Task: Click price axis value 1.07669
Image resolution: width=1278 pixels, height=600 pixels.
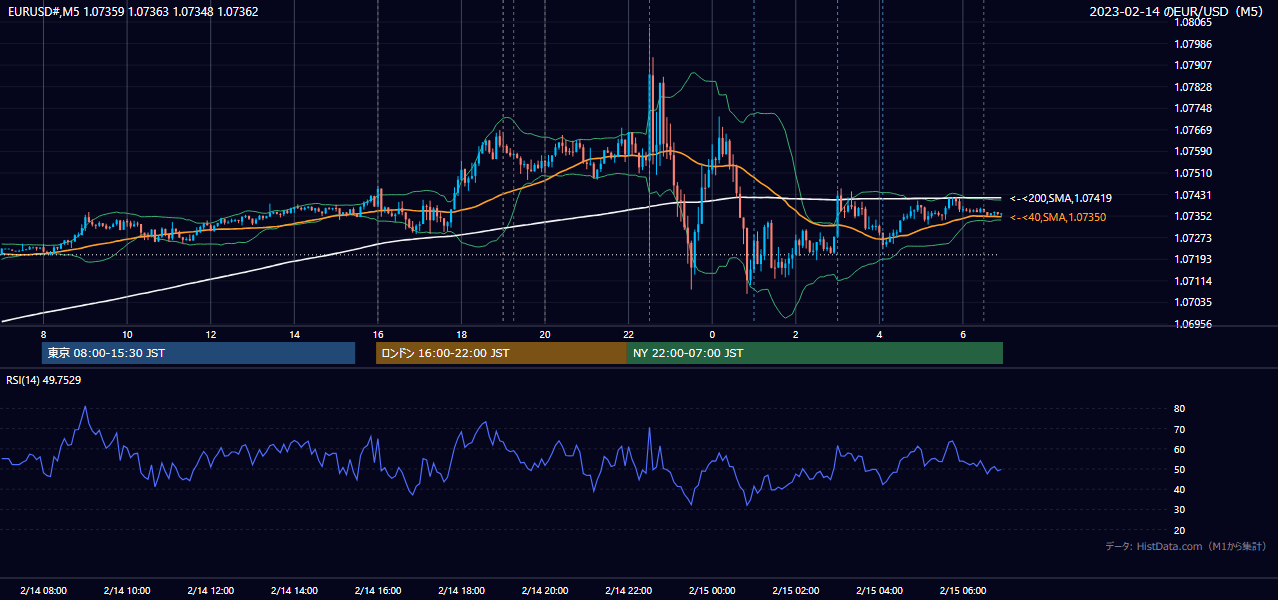Action: pos(1193,130)
